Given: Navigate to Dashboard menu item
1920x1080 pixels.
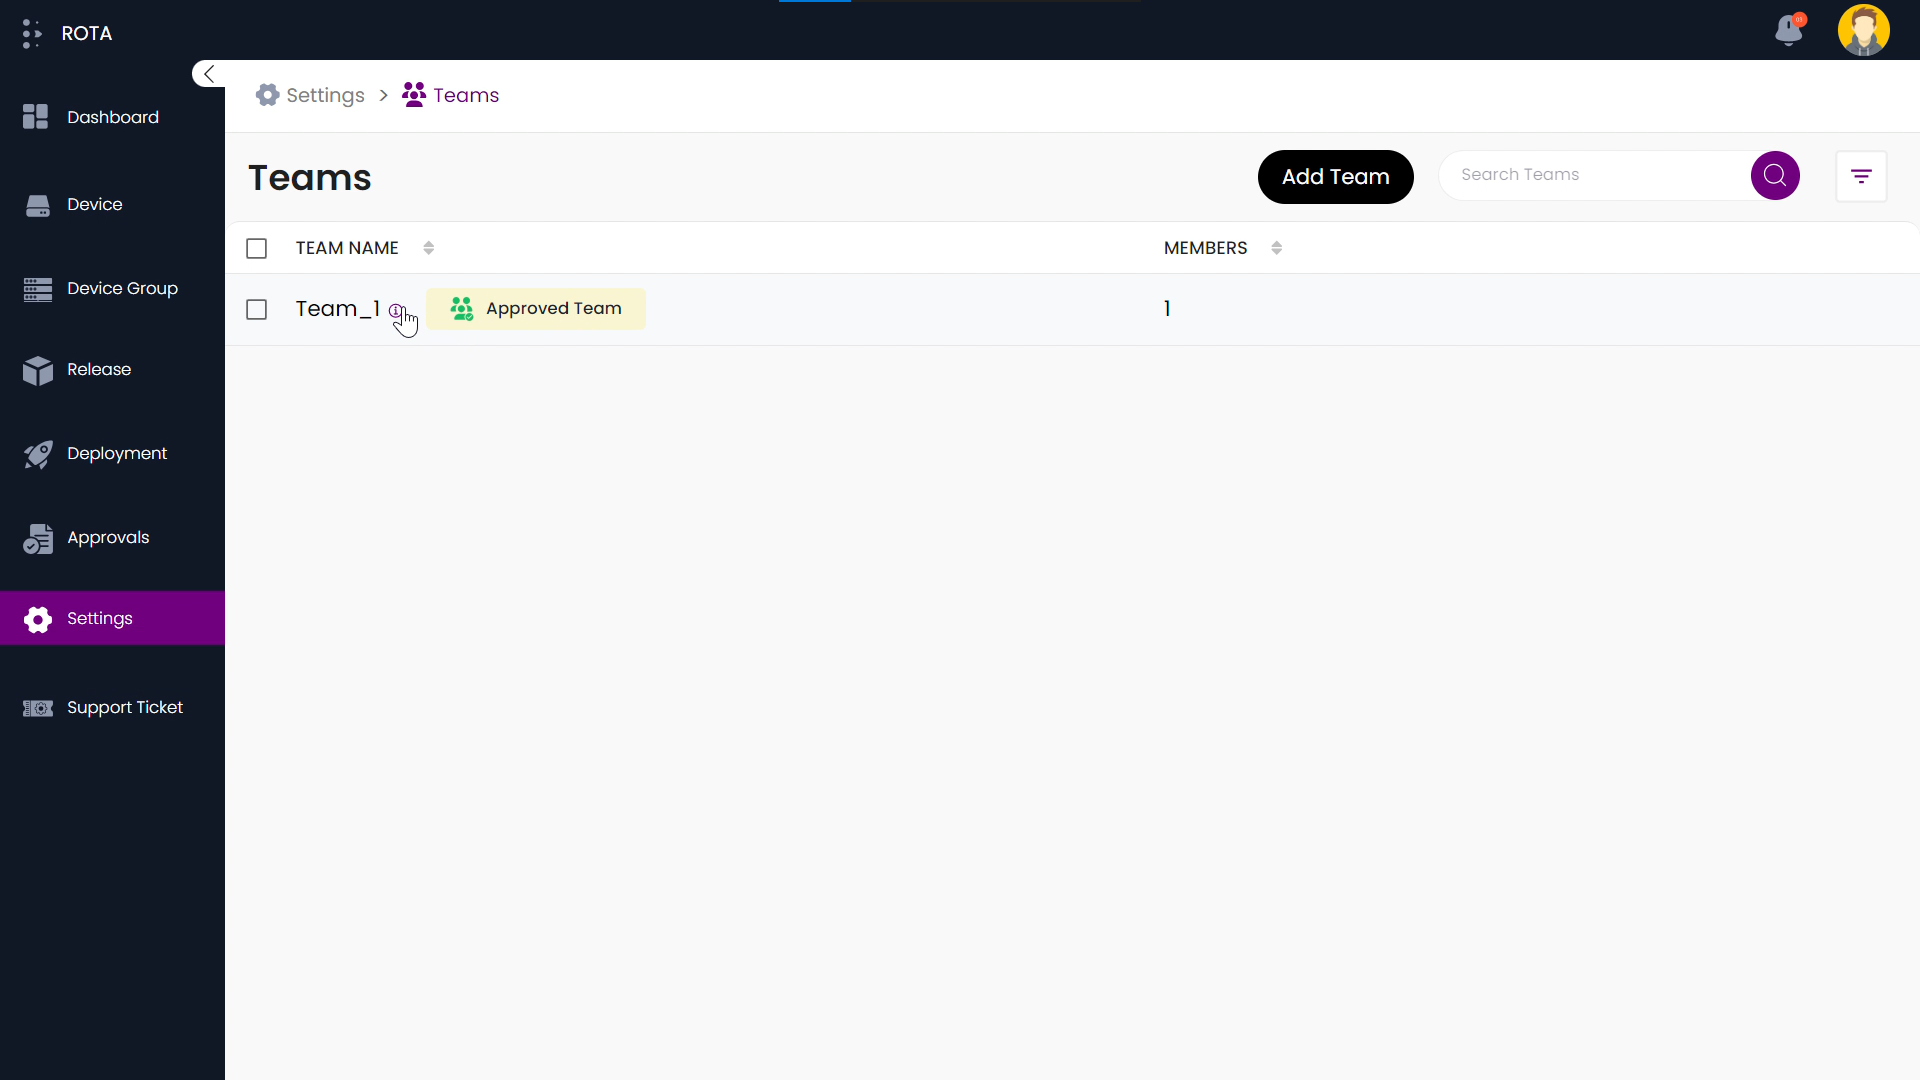Looking at the screenshot, I should [x=112, y=117].
